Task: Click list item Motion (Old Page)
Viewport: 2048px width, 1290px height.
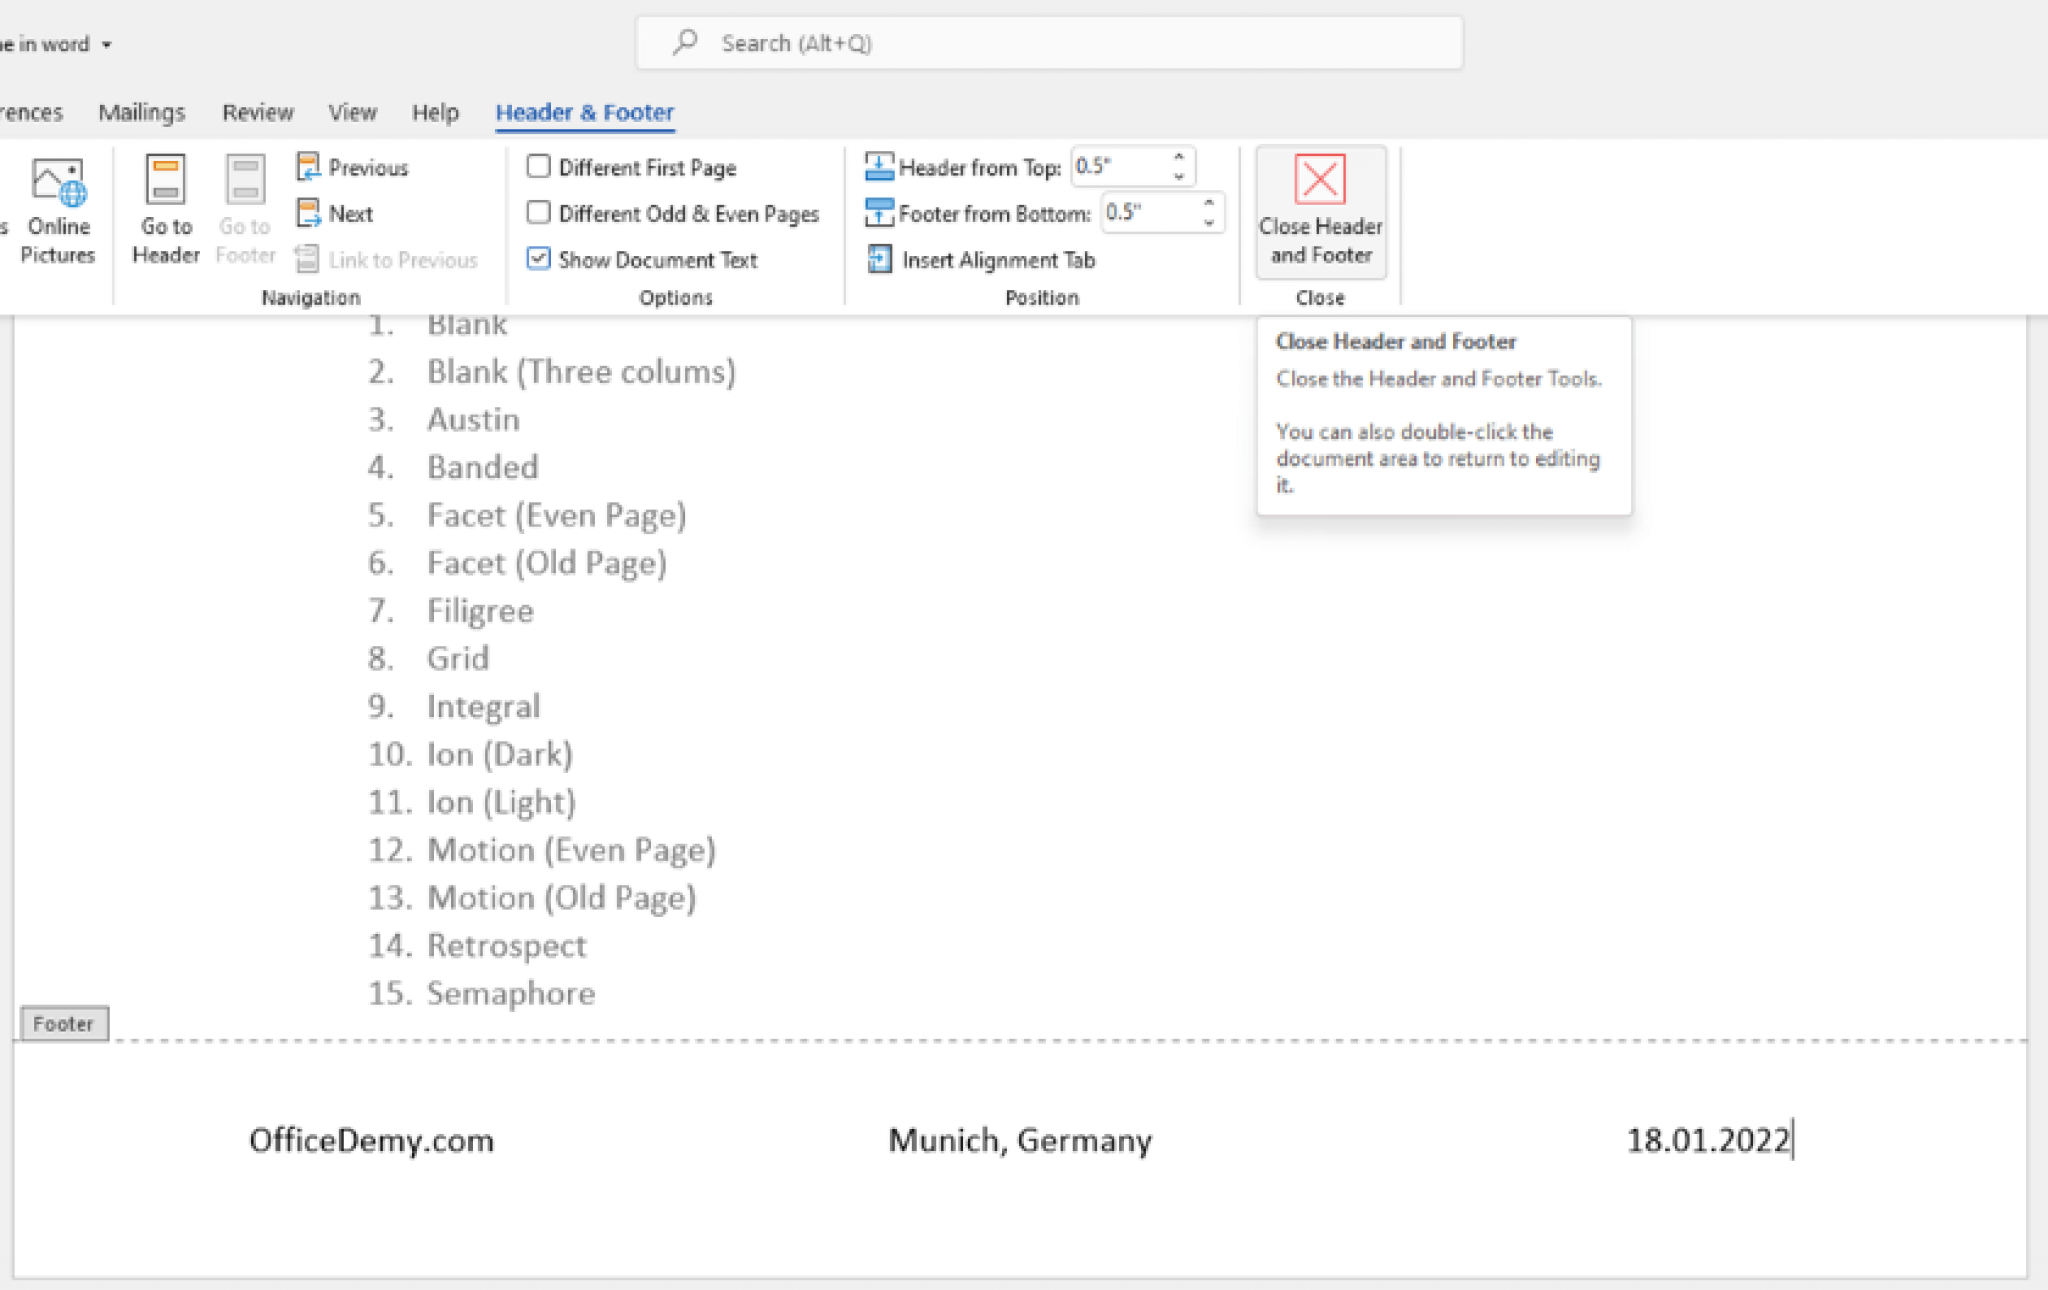Action: (561, 898)
